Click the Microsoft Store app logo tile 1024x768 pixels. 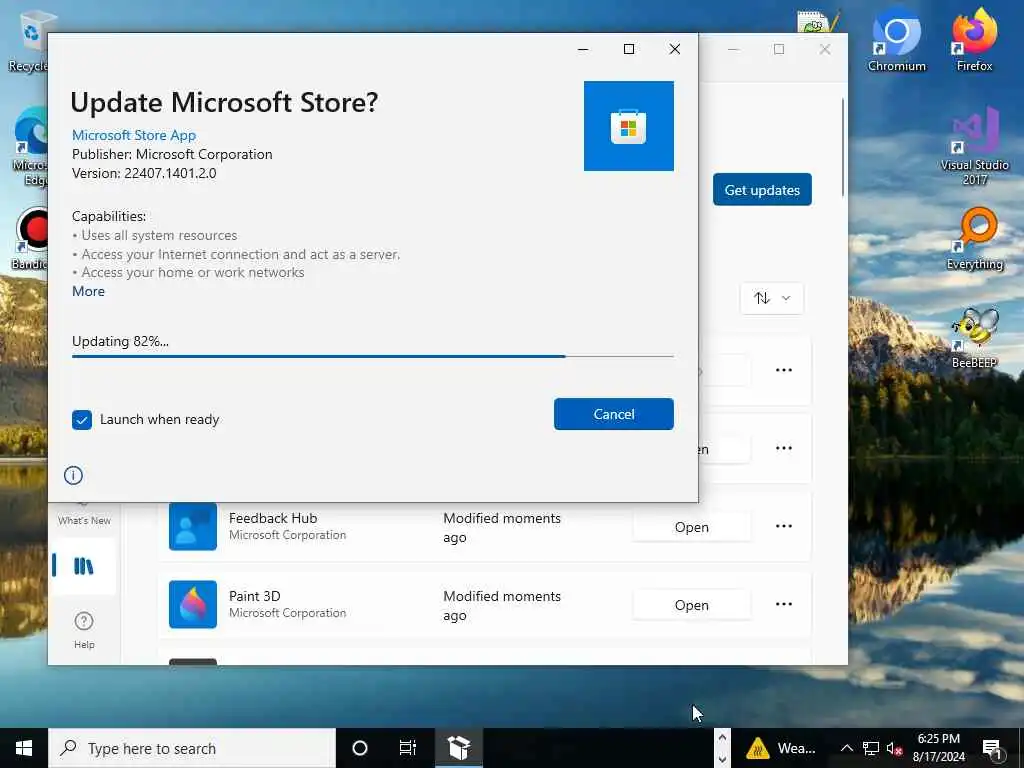[628, 126]
